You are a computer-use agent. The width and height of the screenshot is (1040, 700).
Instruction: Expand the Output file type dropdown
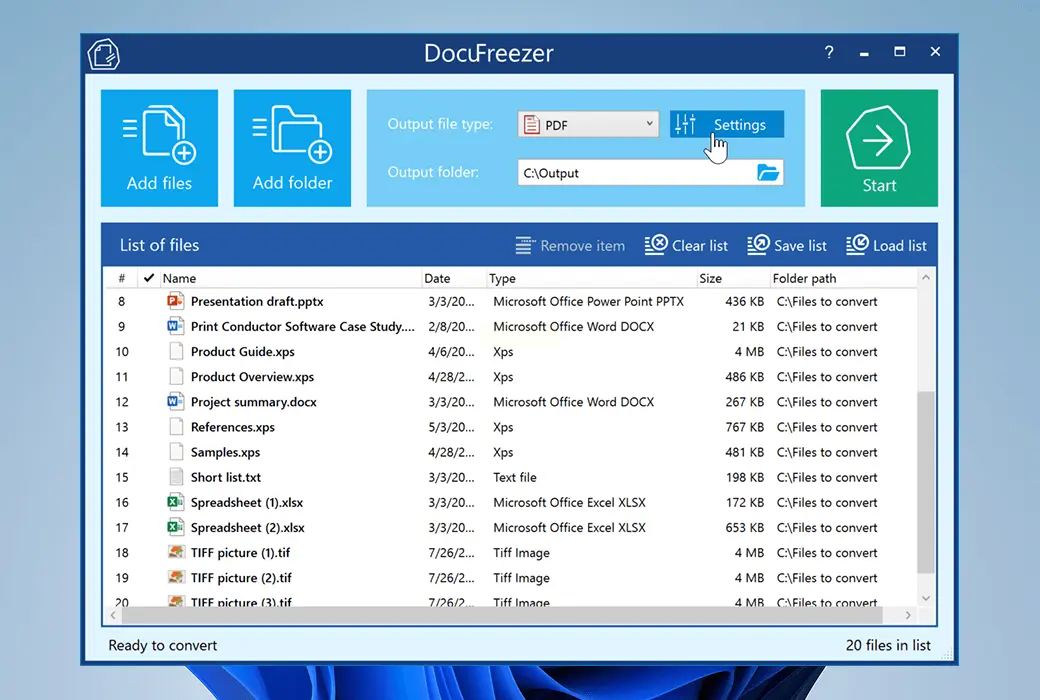(649, 125)
